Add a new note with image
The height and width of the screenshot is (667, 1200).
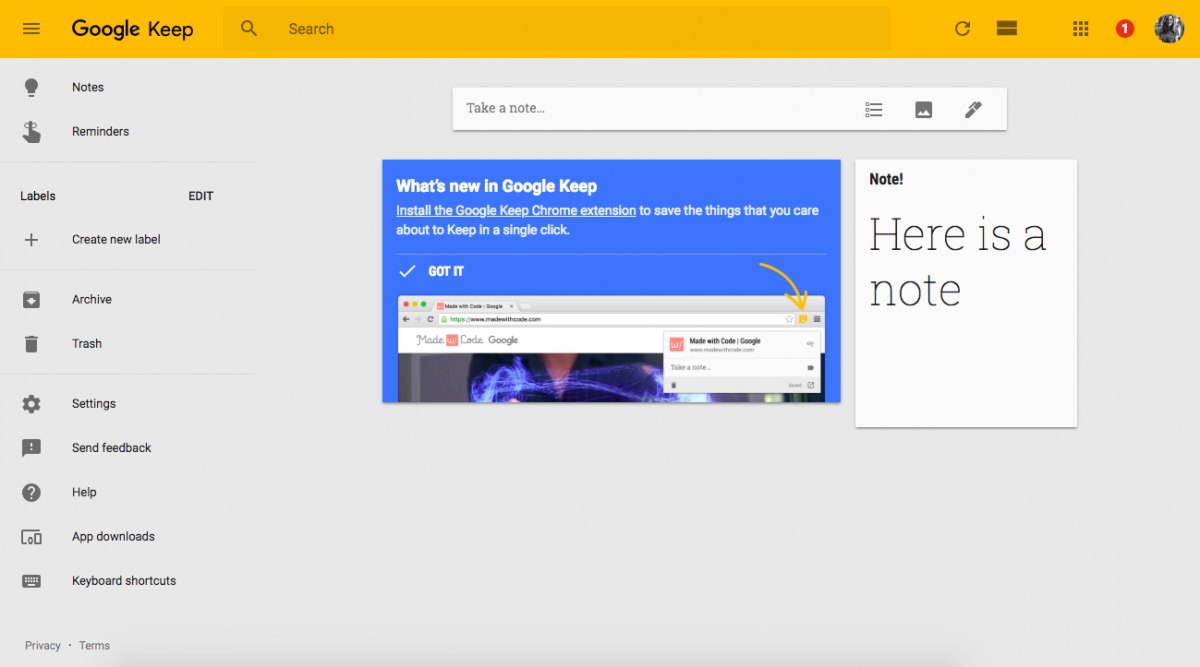point(923,109)
